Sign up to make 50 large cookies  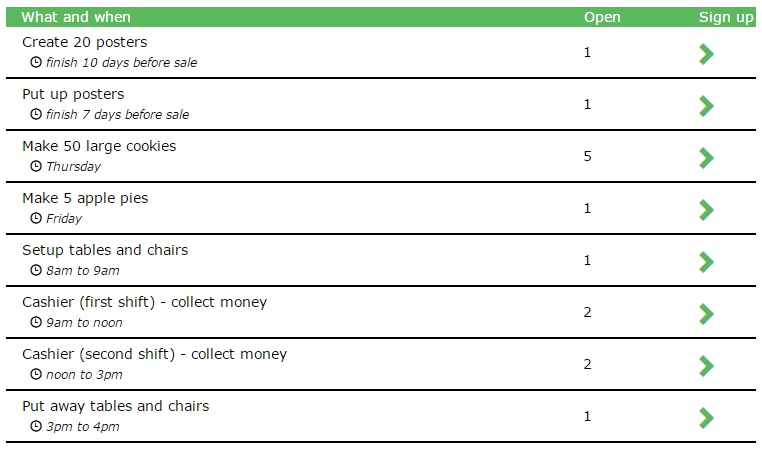click(706, 158)
